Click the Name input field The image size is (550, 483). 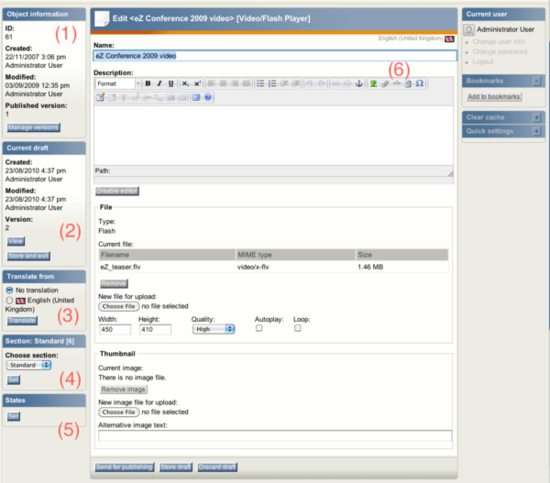pos(275,56)
